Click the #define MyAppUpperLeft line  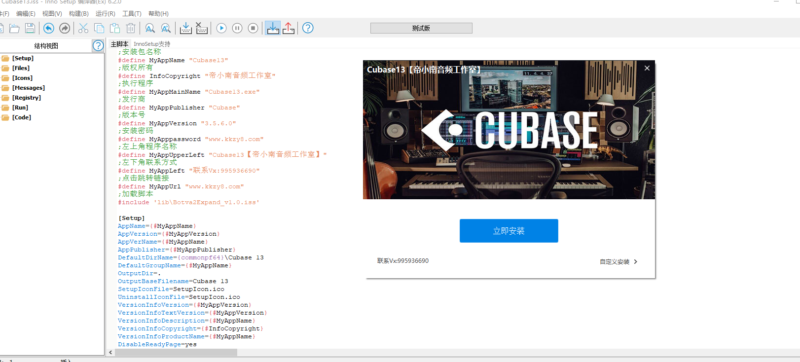click(x=222, y=154)
